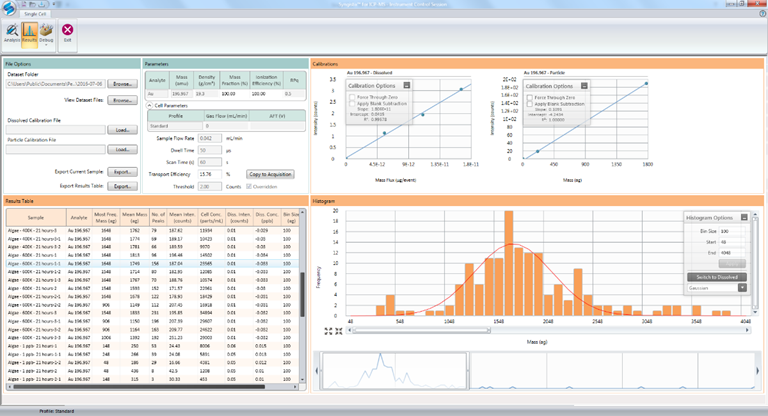Click the tallest histogram bar

point(509,263)
